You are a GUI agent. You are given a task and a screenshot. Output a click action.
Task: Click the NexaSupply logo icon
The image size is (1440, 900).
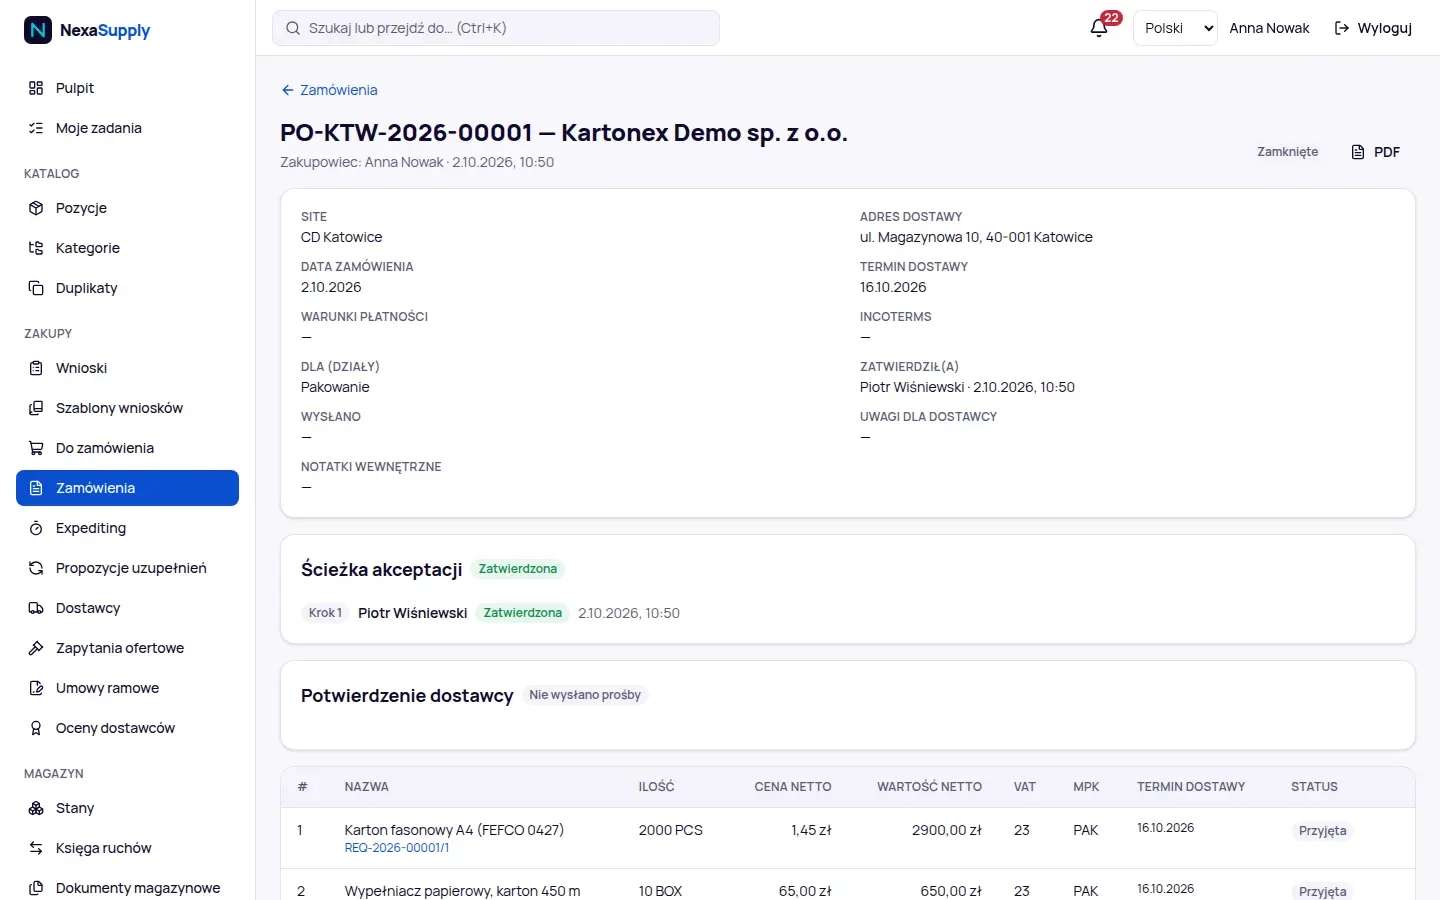[38, 30]
